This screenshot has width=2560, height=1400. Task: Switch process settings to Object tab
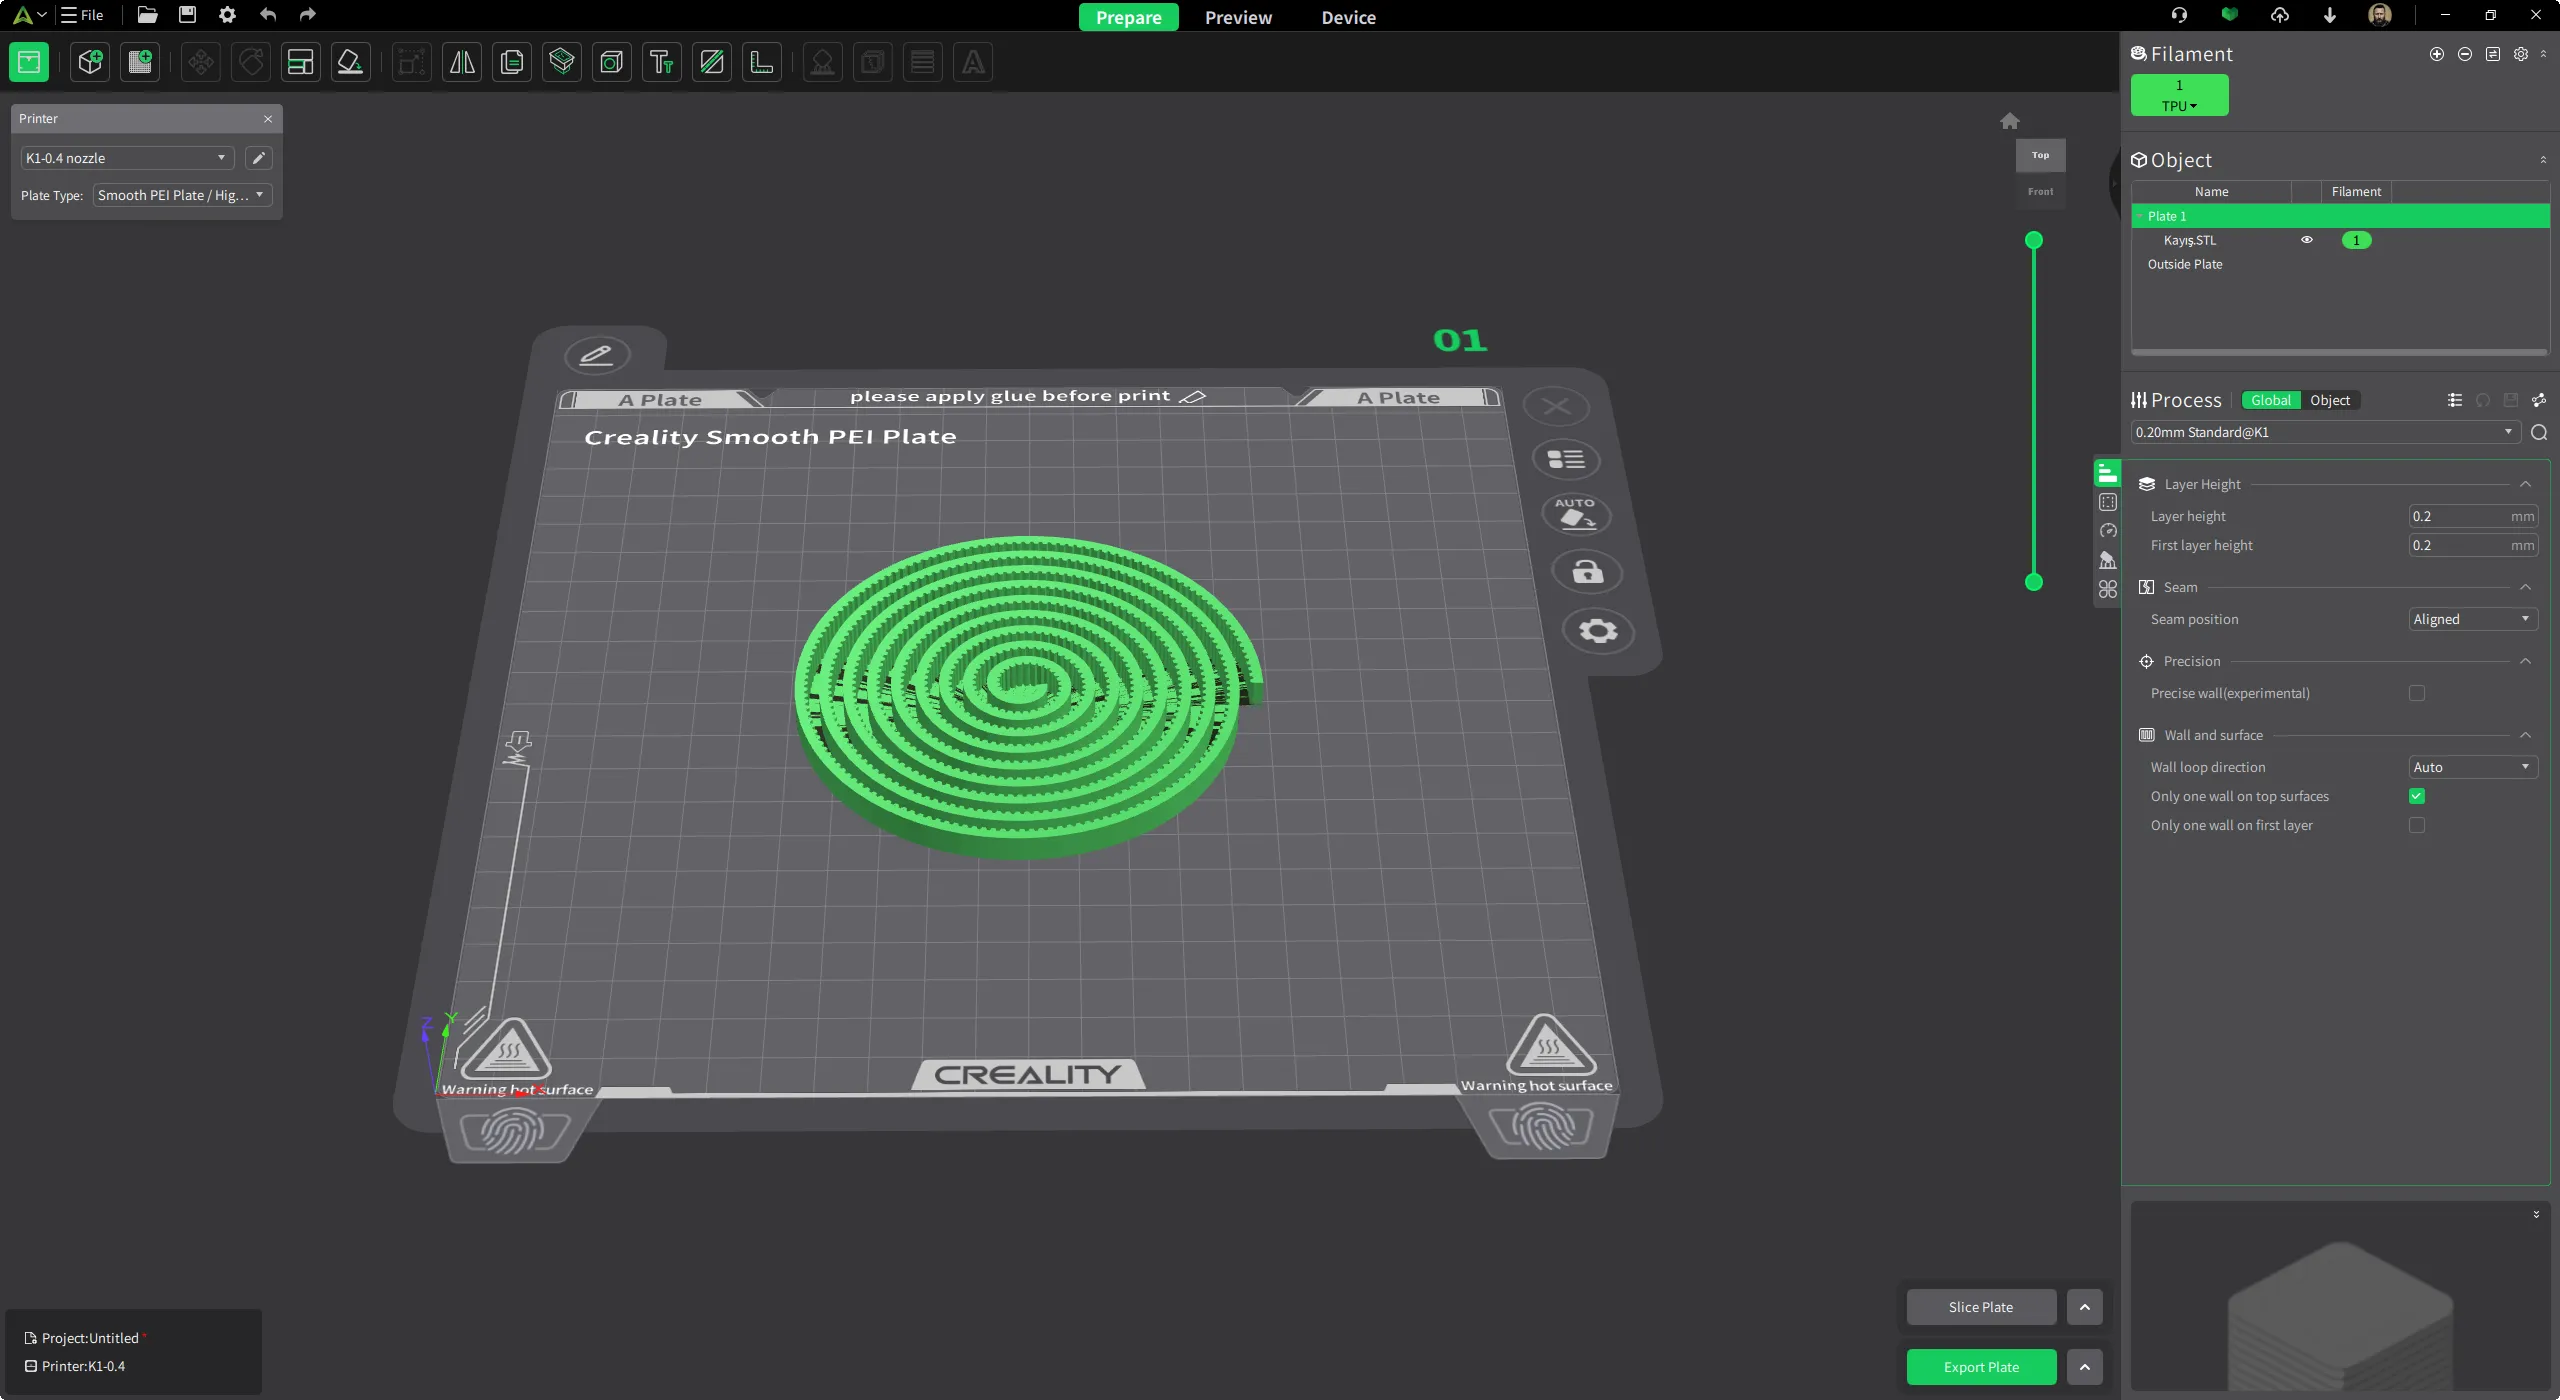(2329, 400)
